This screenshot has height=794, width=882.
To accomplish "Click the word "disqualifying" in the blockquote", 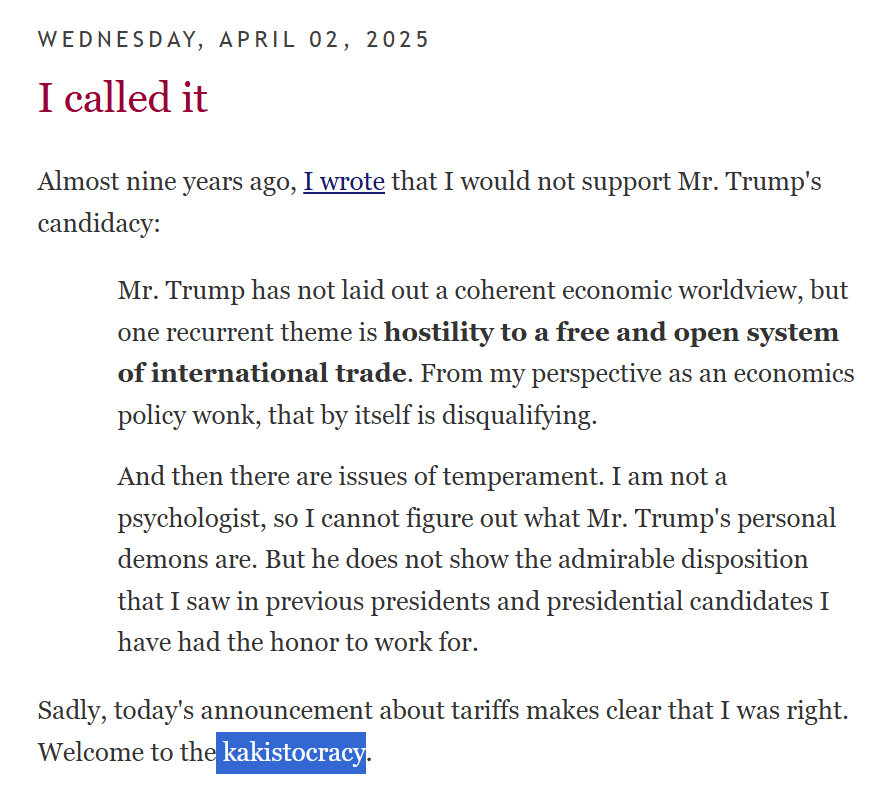I will point(519,416).
